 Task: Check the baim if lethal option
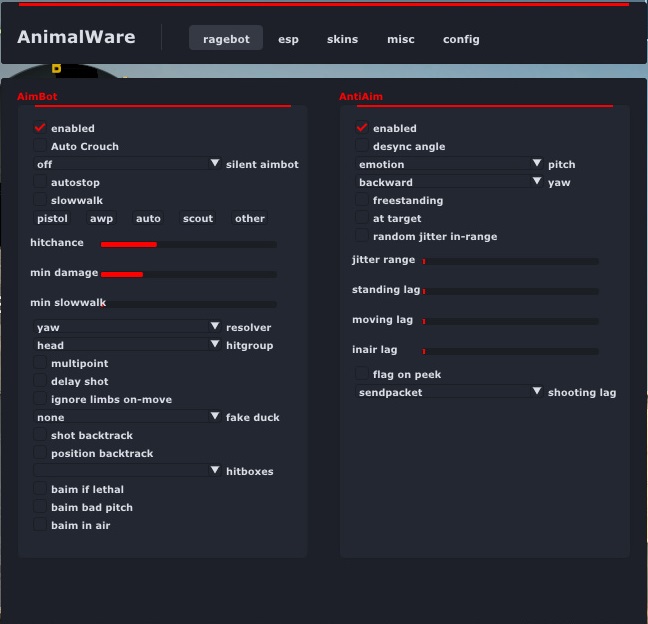40,489
